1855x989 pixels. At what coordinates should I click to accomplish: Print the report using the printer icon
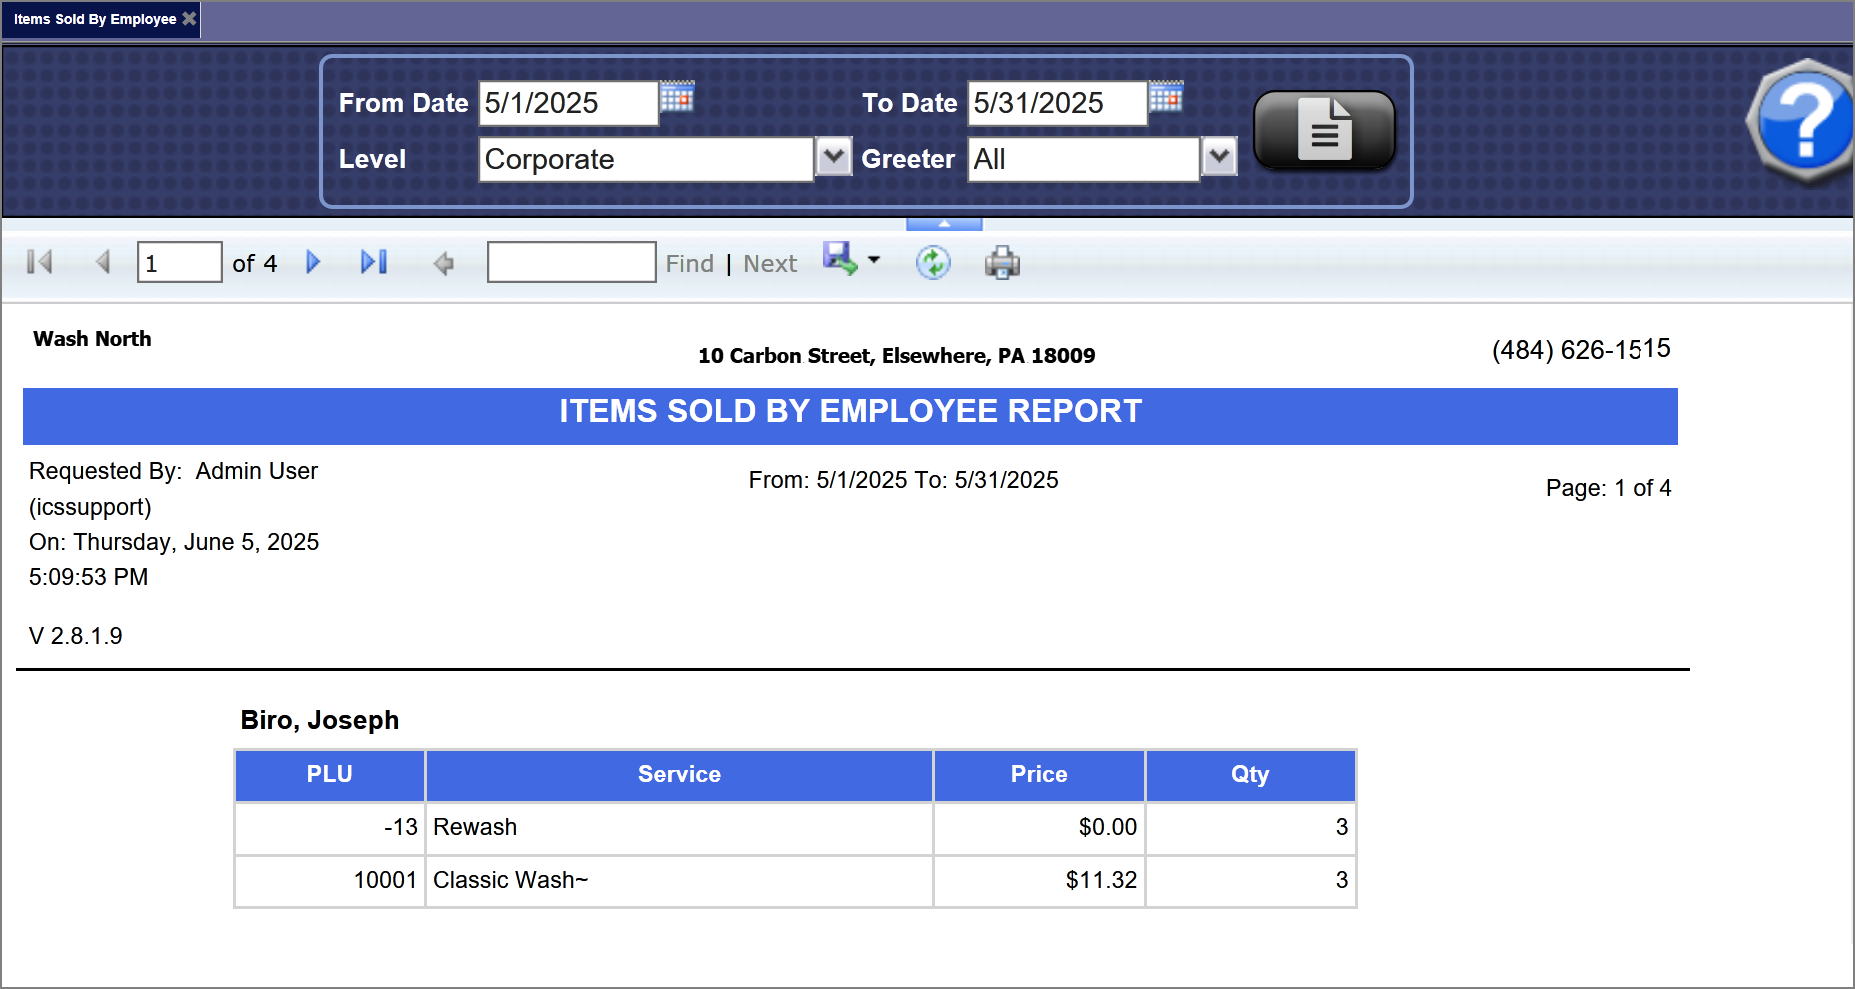[x=1002, y=263]
